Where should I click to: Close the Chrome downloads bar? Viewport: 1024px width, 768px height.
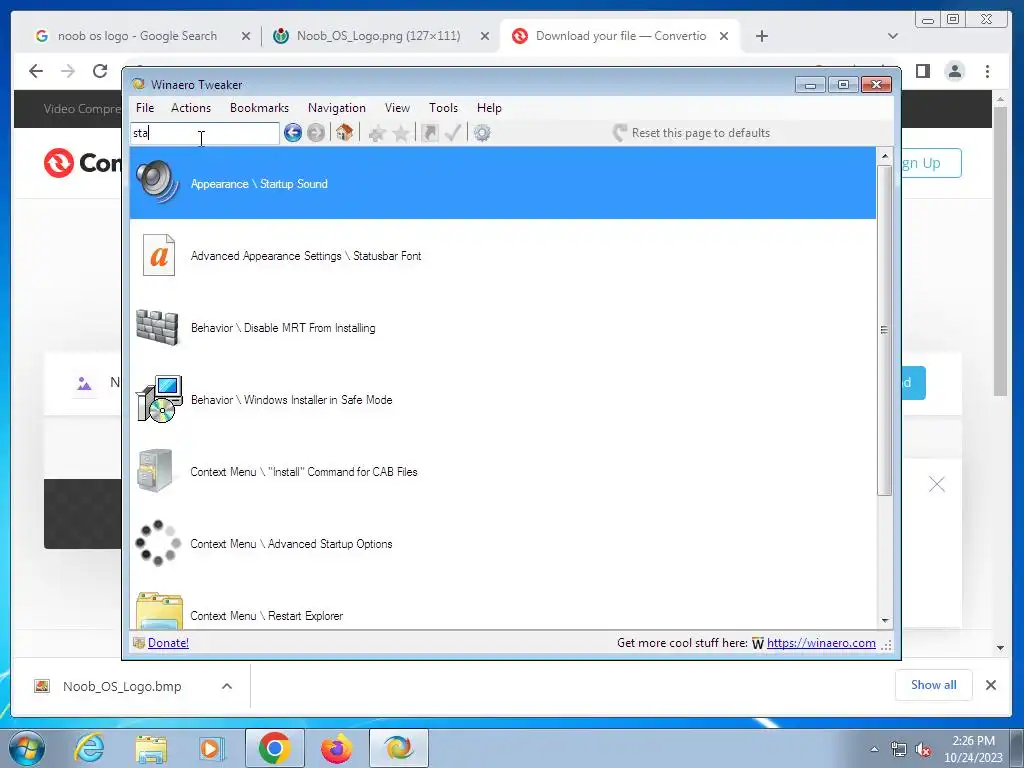(991, 684)
